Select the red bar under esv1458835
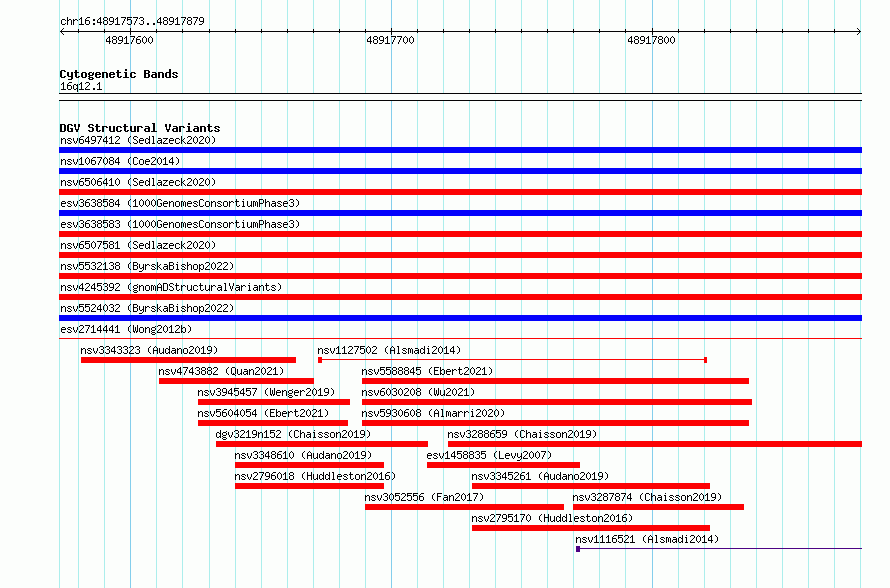Image resolution: width=890 pixels, height=588 pixels. 503,465
